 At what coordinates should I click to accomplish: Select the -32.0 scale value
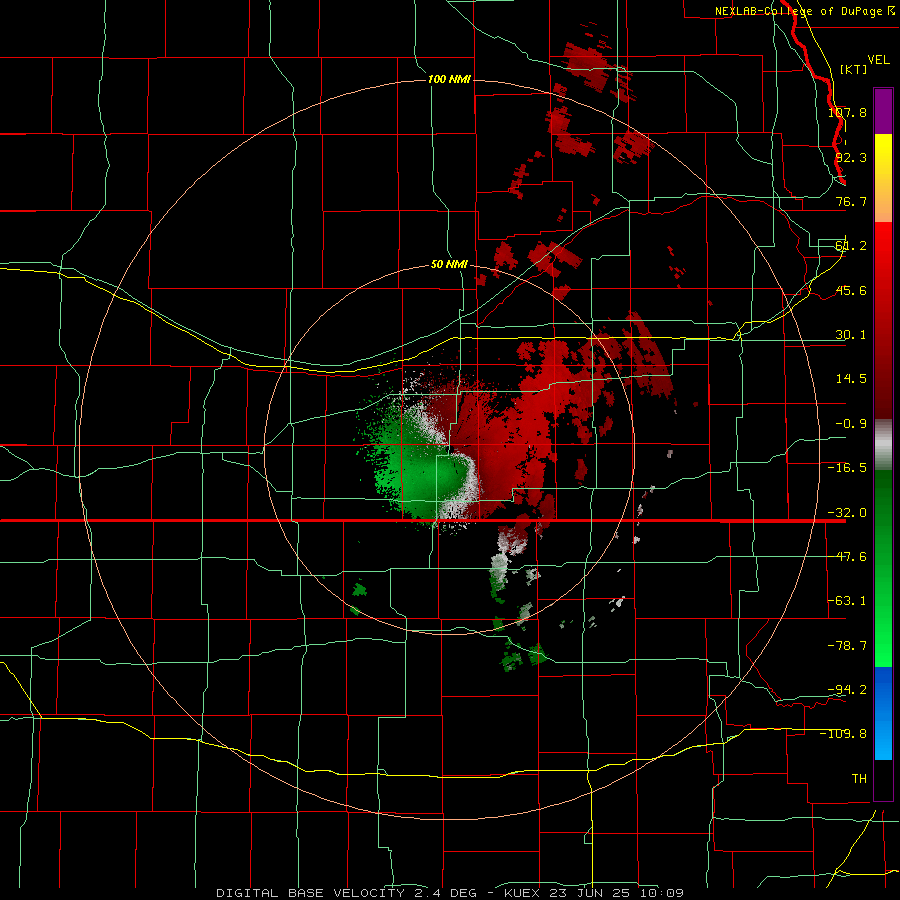847,513
